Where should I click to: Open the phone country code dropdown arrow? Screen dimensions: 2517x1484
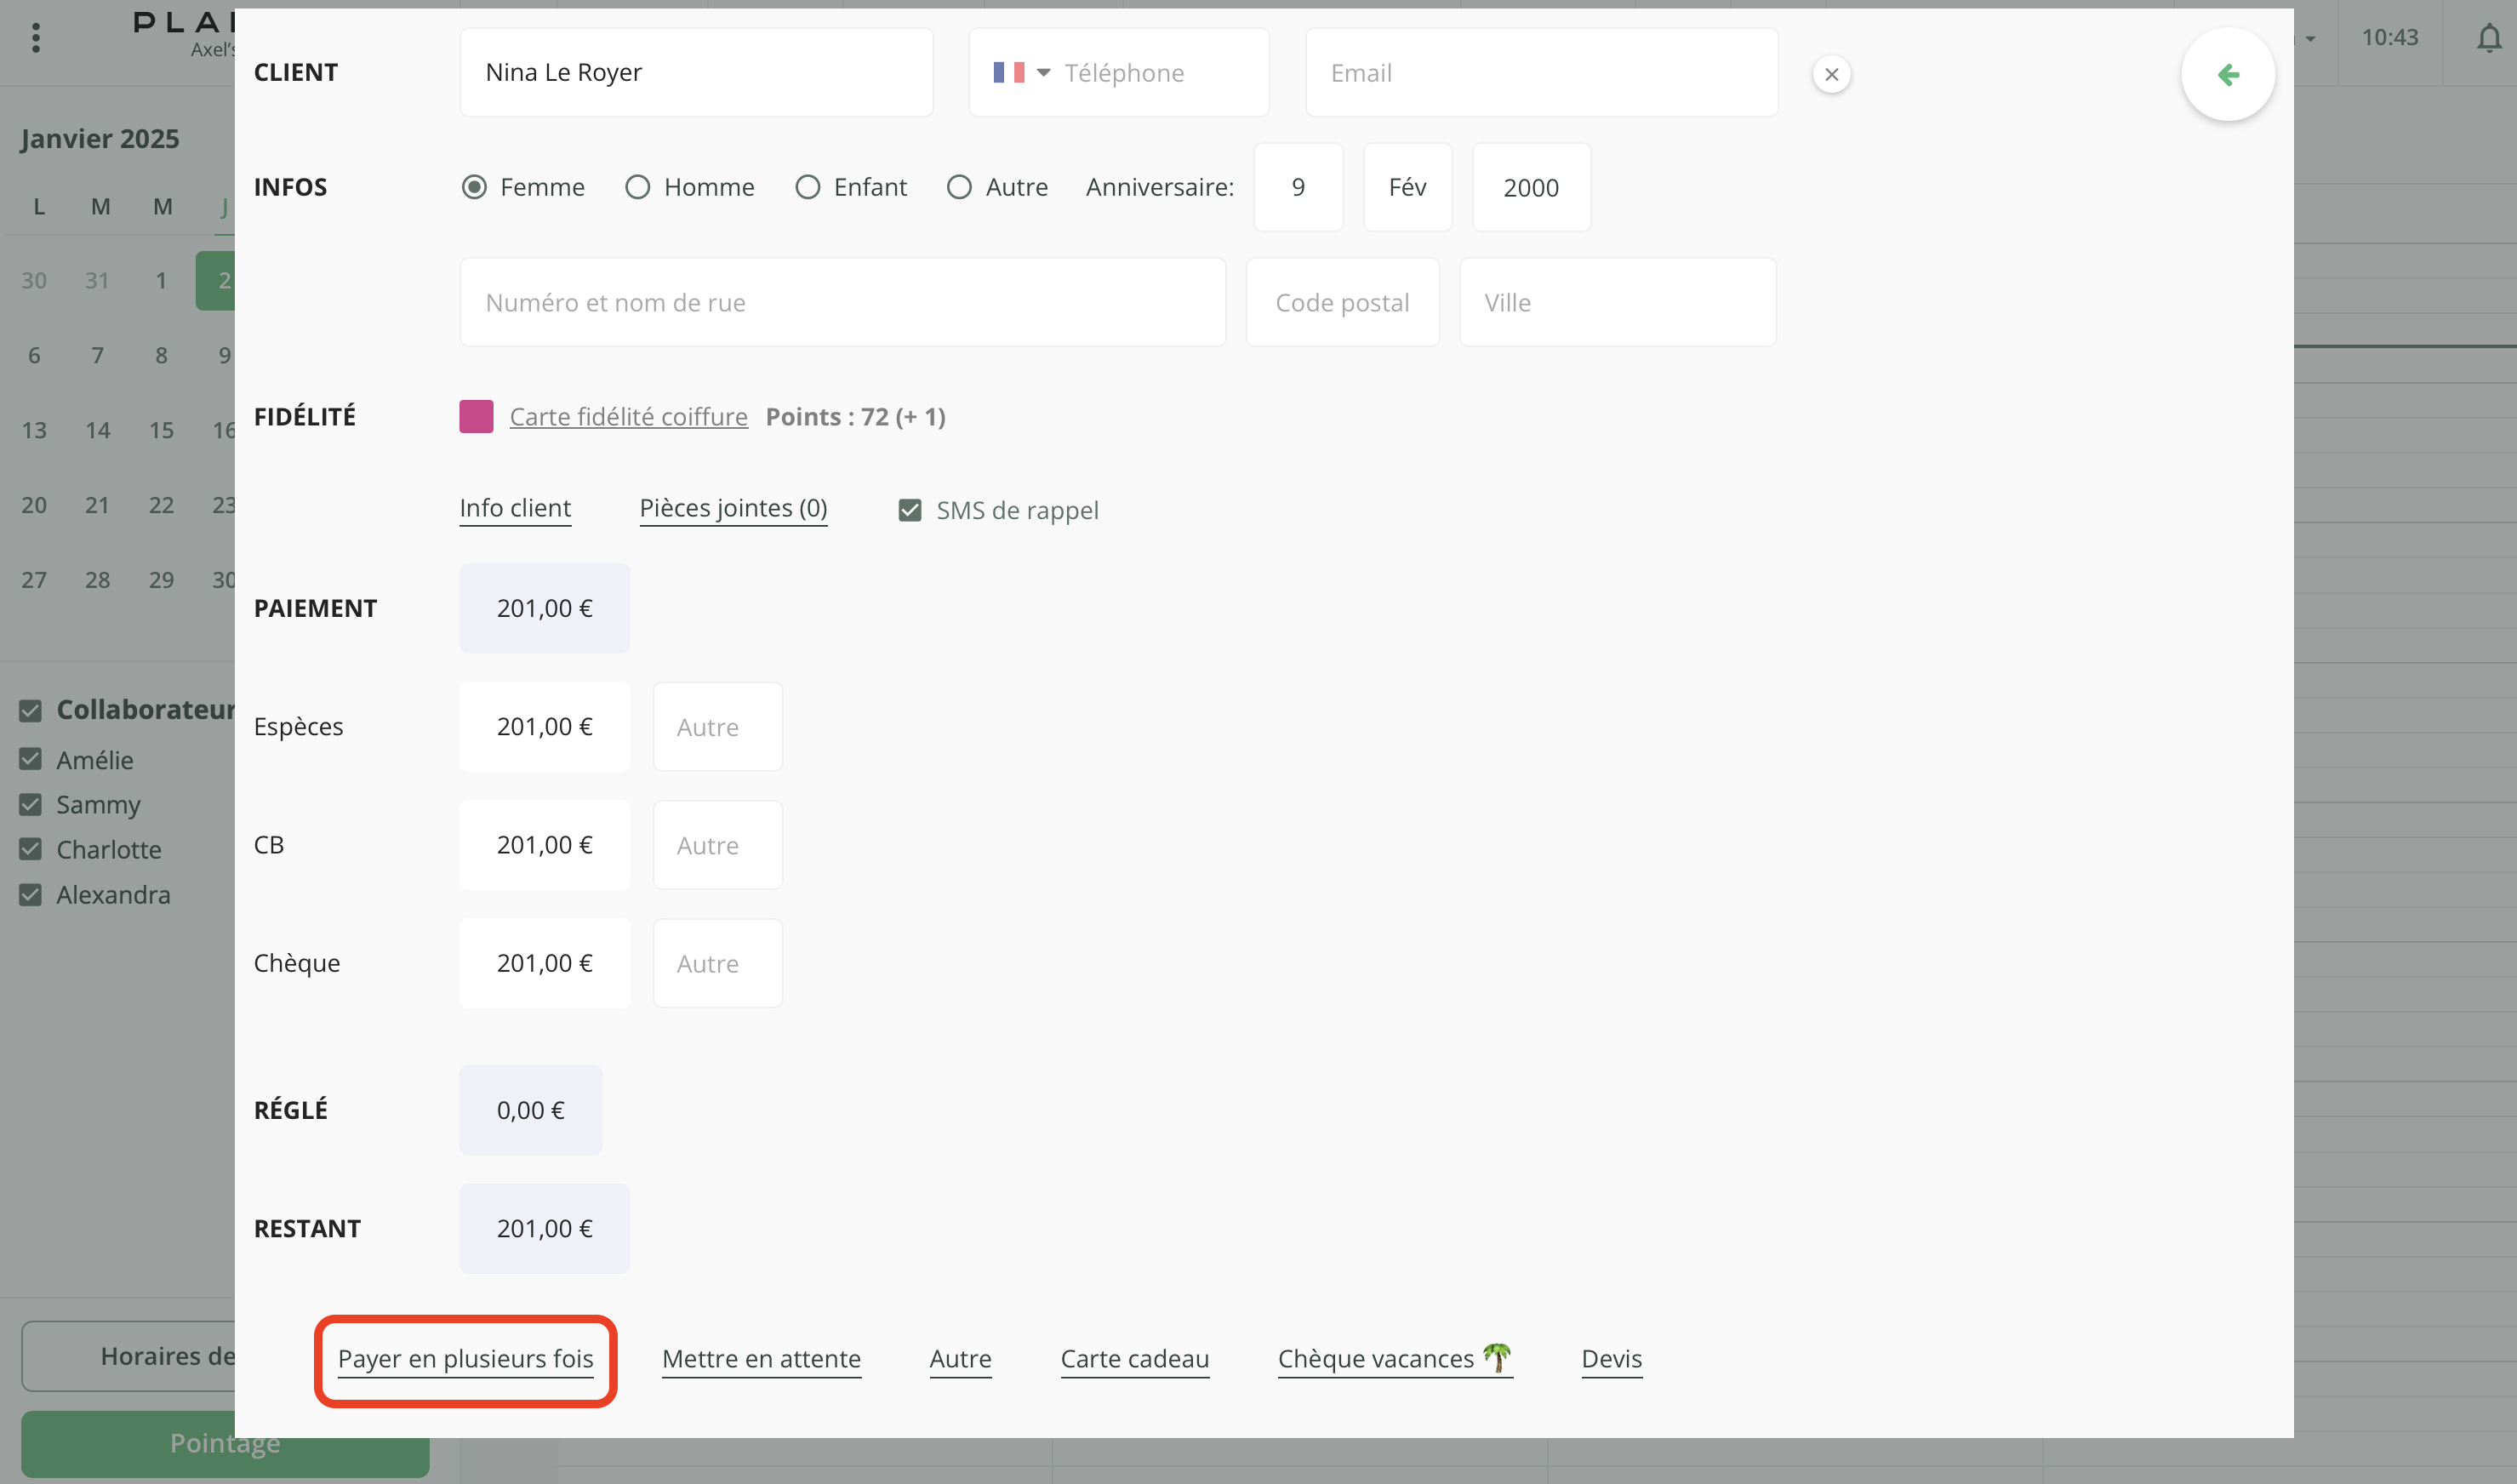coord(1043,73)
